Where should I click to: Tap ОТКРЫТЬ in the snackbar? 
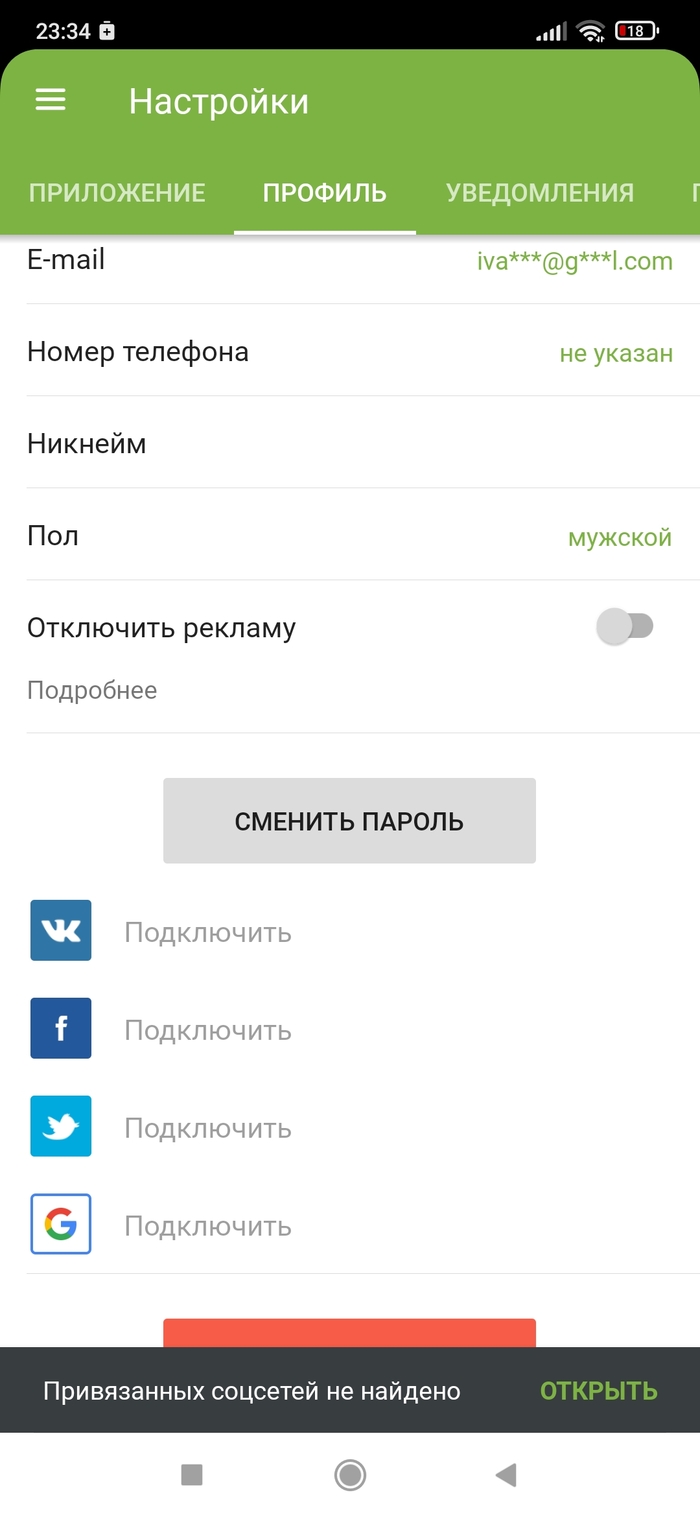(x=598, y=1390)
